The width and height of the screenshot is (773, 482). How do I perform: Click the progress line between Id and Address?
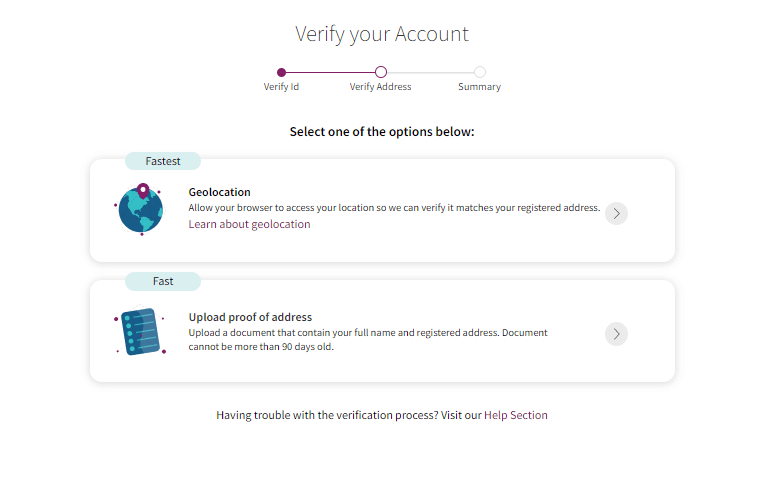point(331,72)
